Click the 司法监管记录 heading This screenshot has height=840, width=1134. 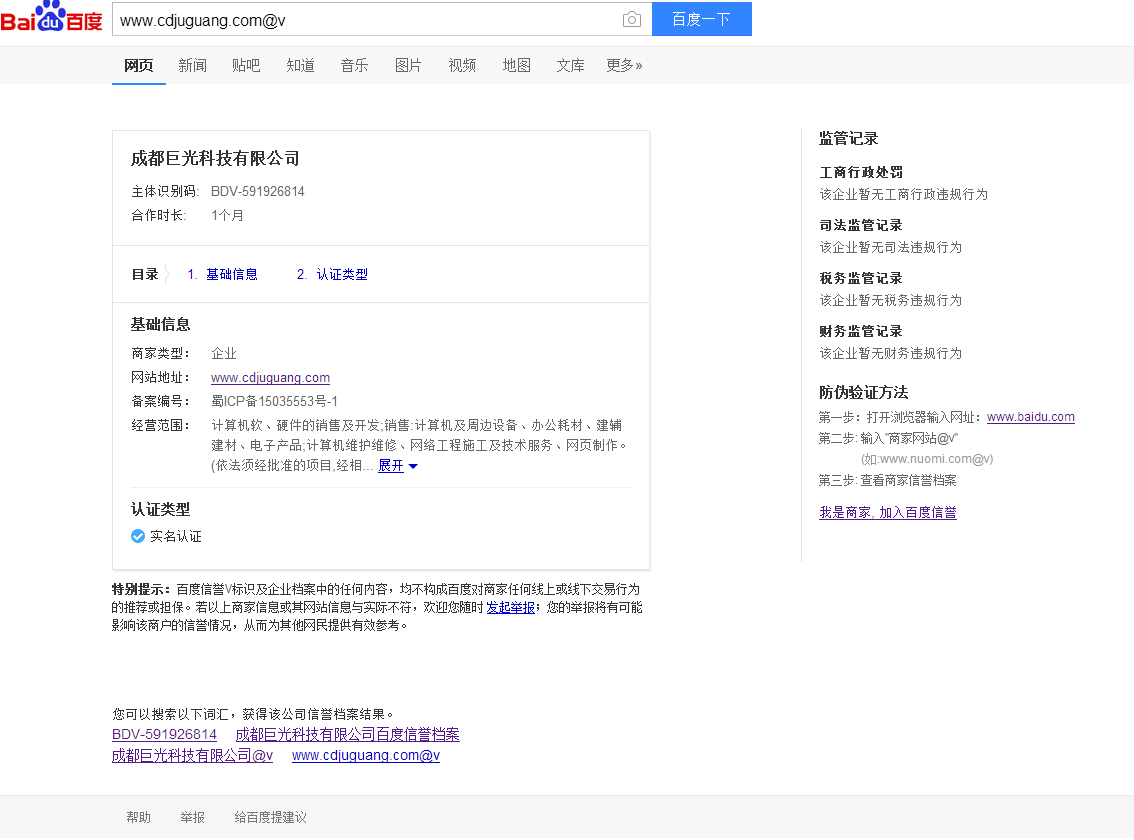click(x=861, y=225)
